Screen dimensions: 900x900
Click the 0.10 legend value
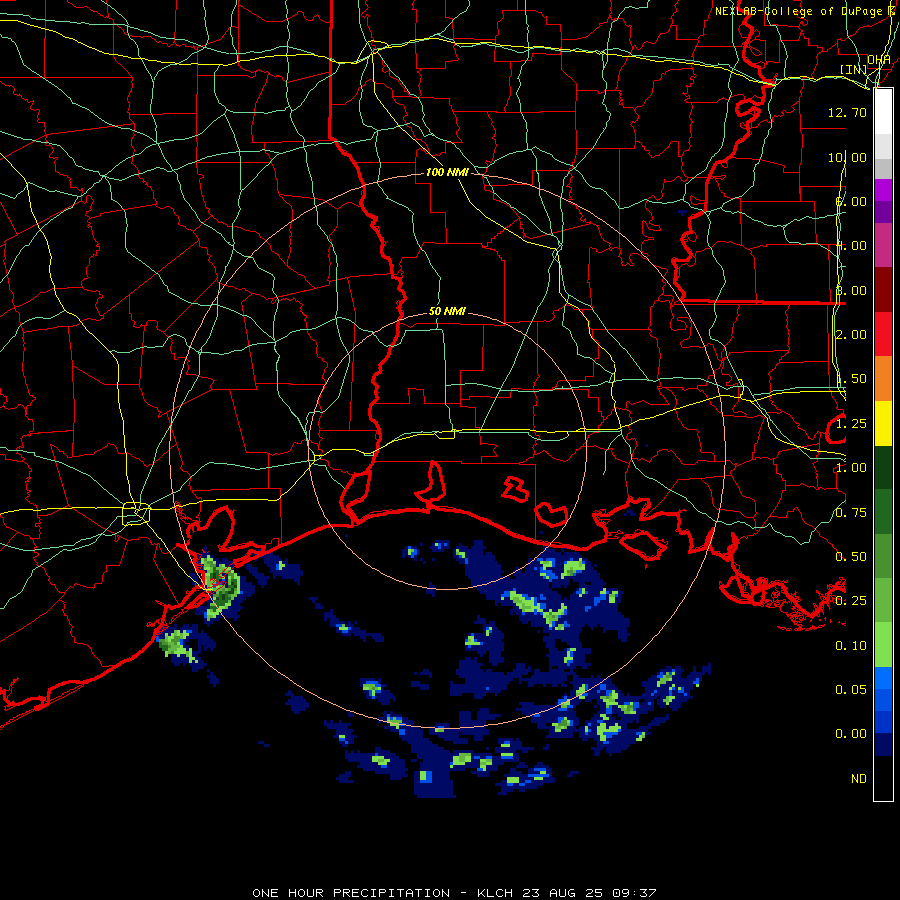pos(851,646)
